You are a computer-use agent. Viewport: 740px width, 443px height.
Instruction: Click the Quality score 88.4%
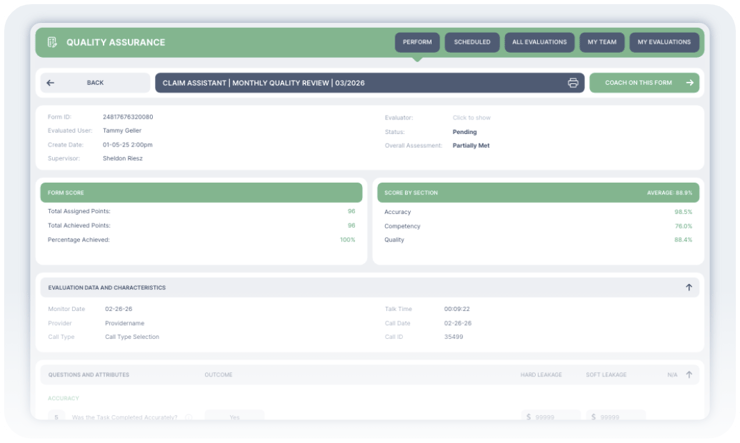click(x=683, y=240)
